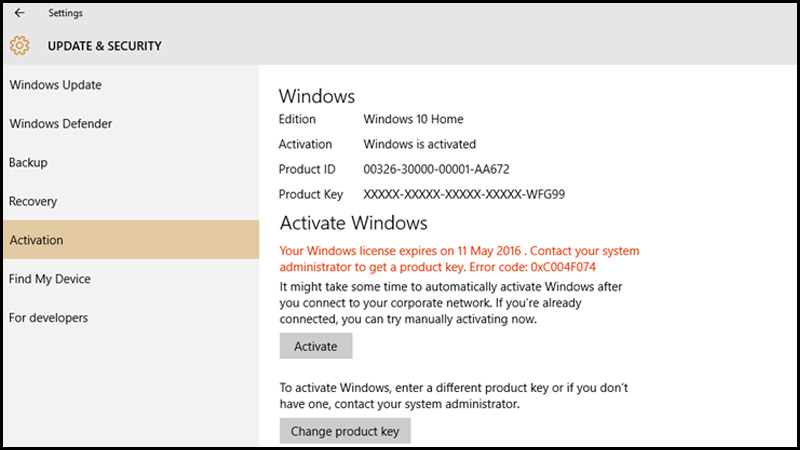Select the Activation sidebar item

coord(131,240)
